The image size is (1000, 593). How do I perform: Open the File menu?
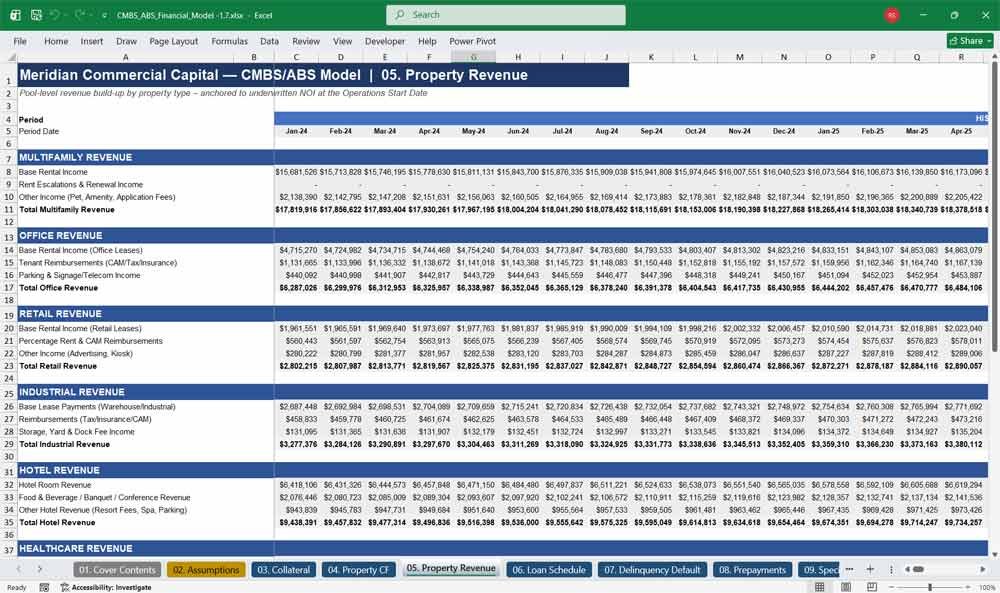(20, 41)
